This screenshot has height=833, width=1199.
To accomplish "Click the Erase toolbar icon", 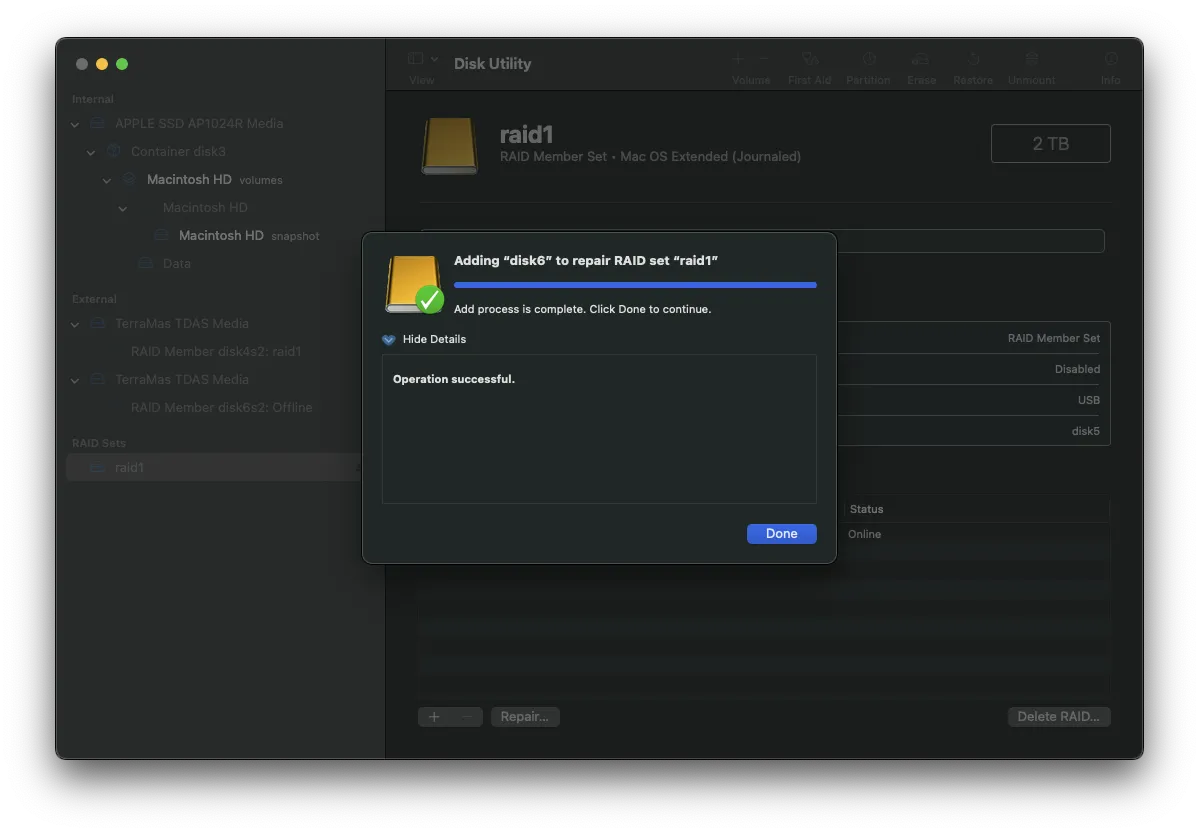I will 921,59.
